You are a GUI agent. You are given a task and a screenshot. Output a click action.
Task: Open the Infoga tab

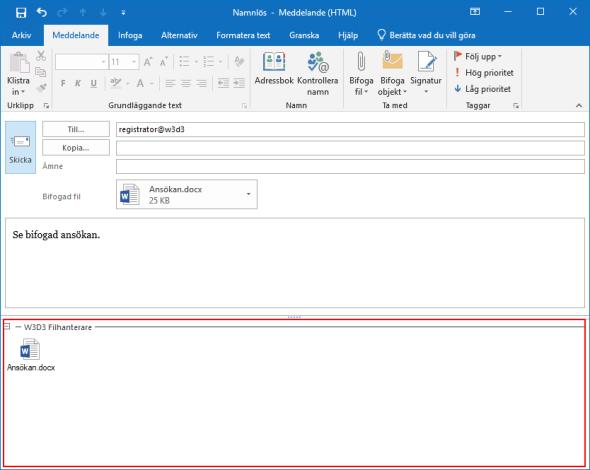[x=130, y=35]
